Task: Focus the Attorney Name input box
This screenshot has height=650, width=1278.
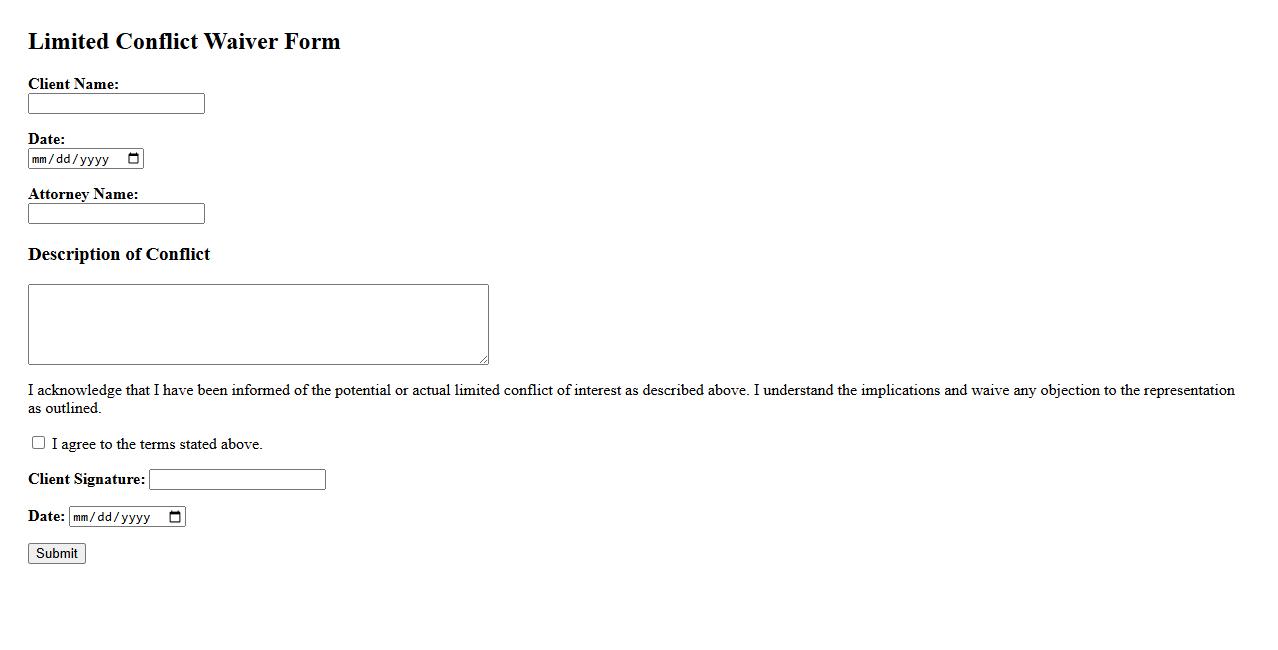Action: (116, 214)
